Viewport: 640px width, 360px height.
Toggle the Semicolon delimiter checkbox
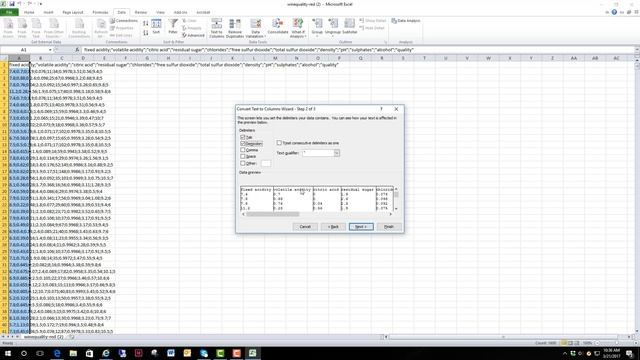(243, 144)
